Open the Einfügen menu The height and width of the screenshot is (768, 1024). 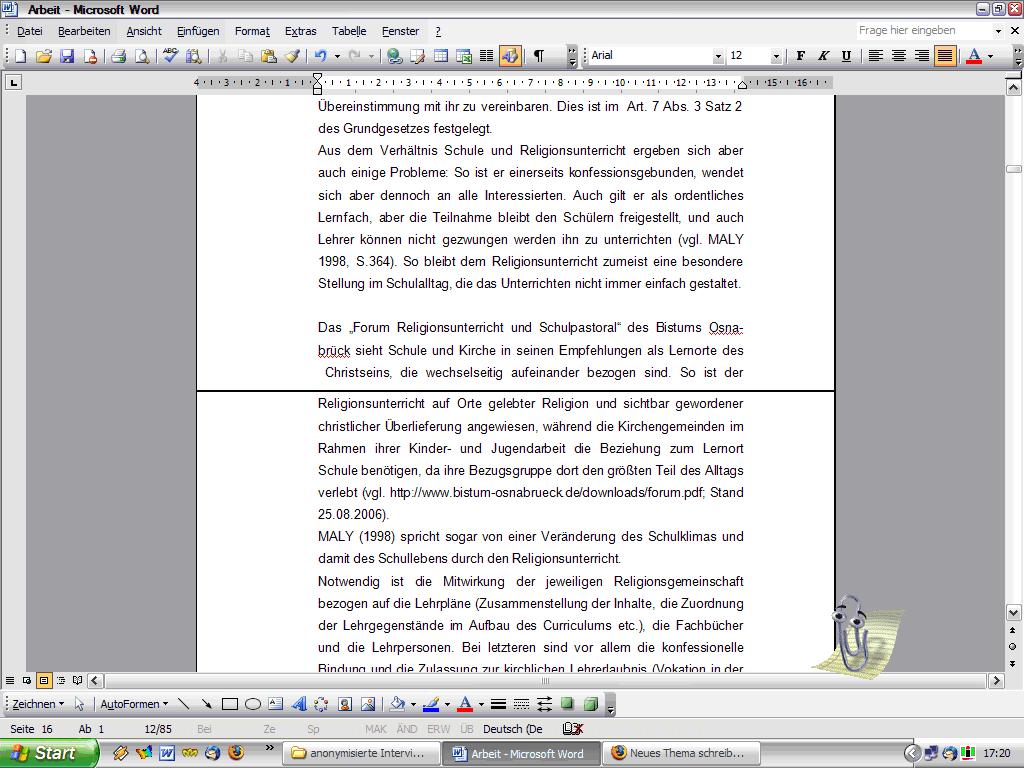click(198, 31)
